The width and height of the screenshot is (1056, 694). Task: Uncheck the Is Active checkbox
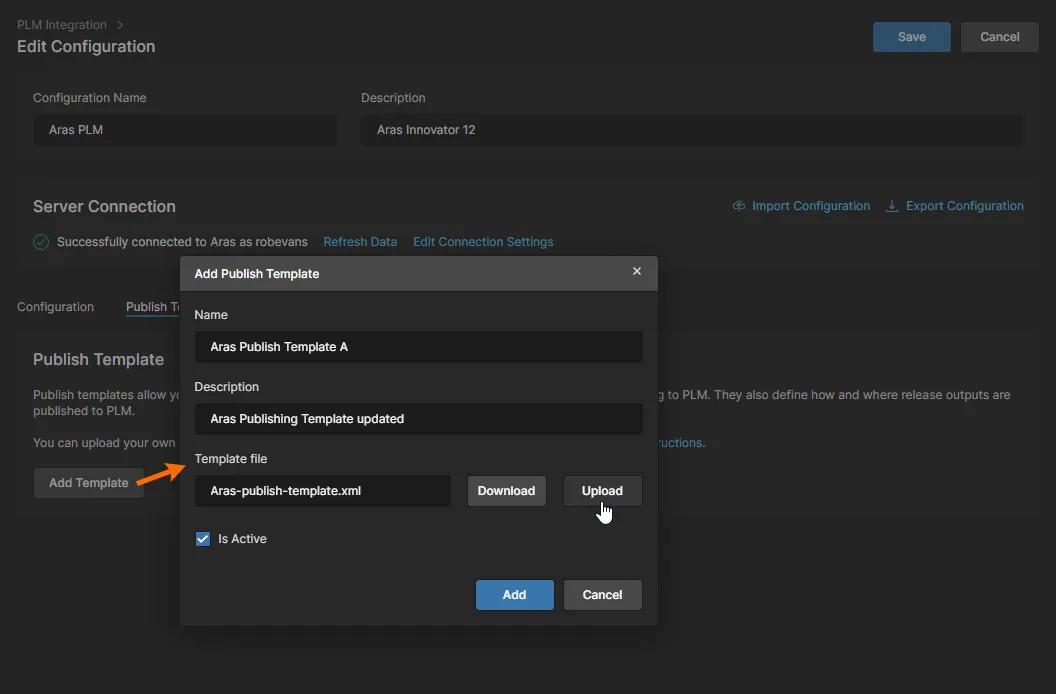[x=203, y=538]
